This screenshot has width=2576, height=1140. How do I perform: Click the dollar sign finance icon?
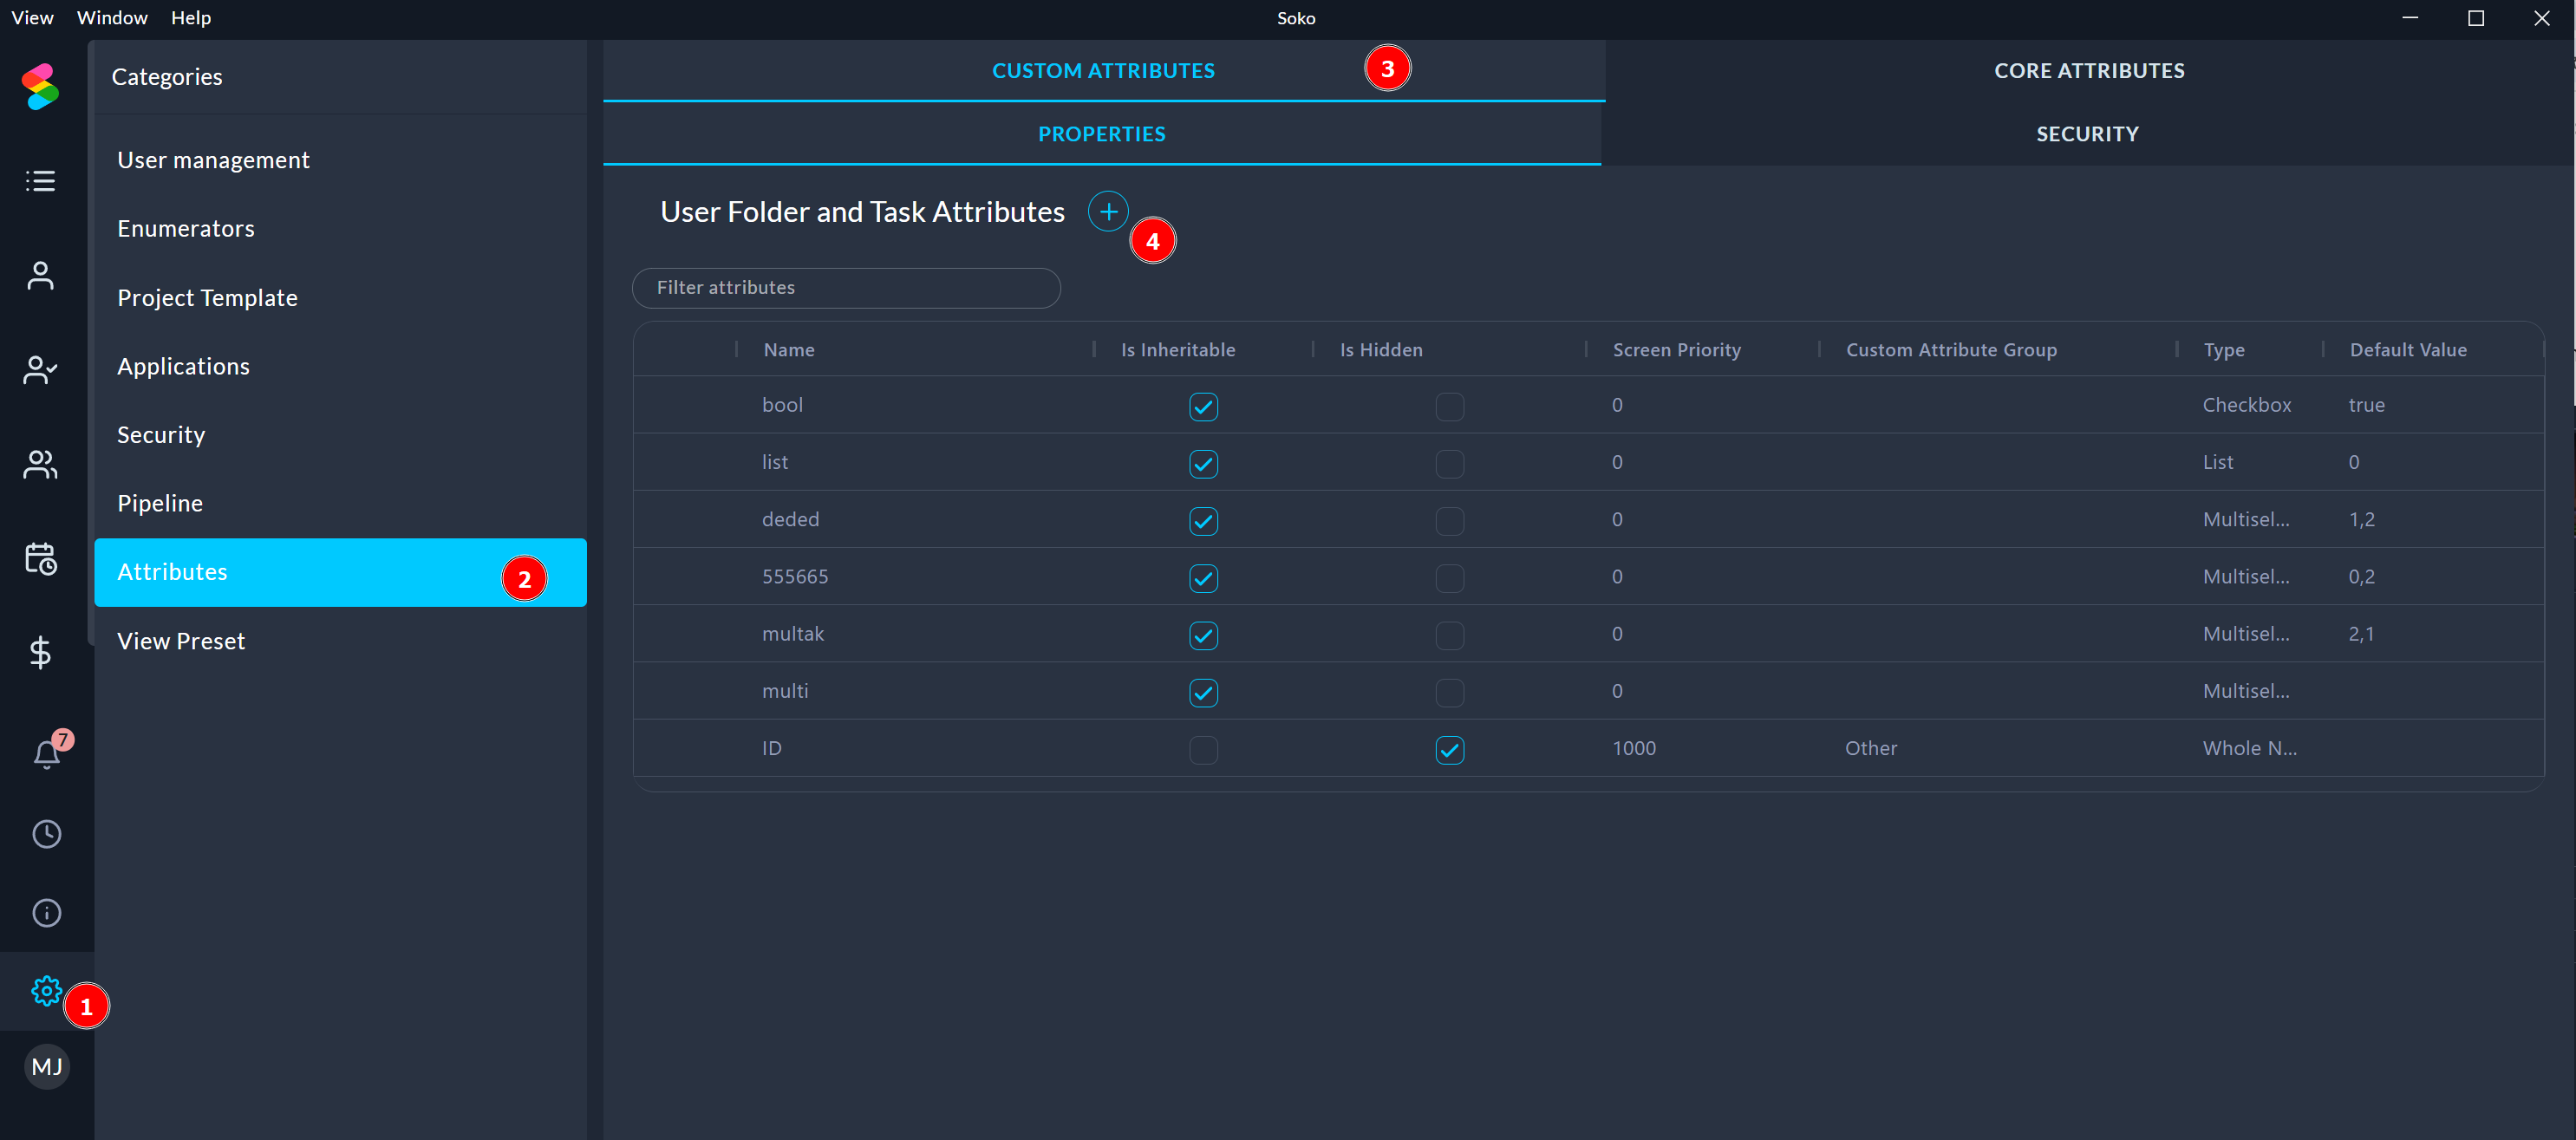pyautogui.click(x=40, y=652)
